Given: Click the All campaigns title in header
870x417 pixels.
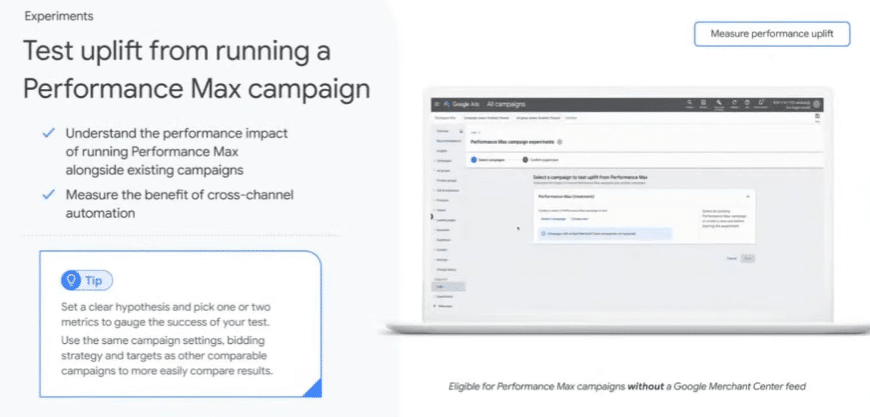Looking at the screenshot, I should [x=505, y=104].
